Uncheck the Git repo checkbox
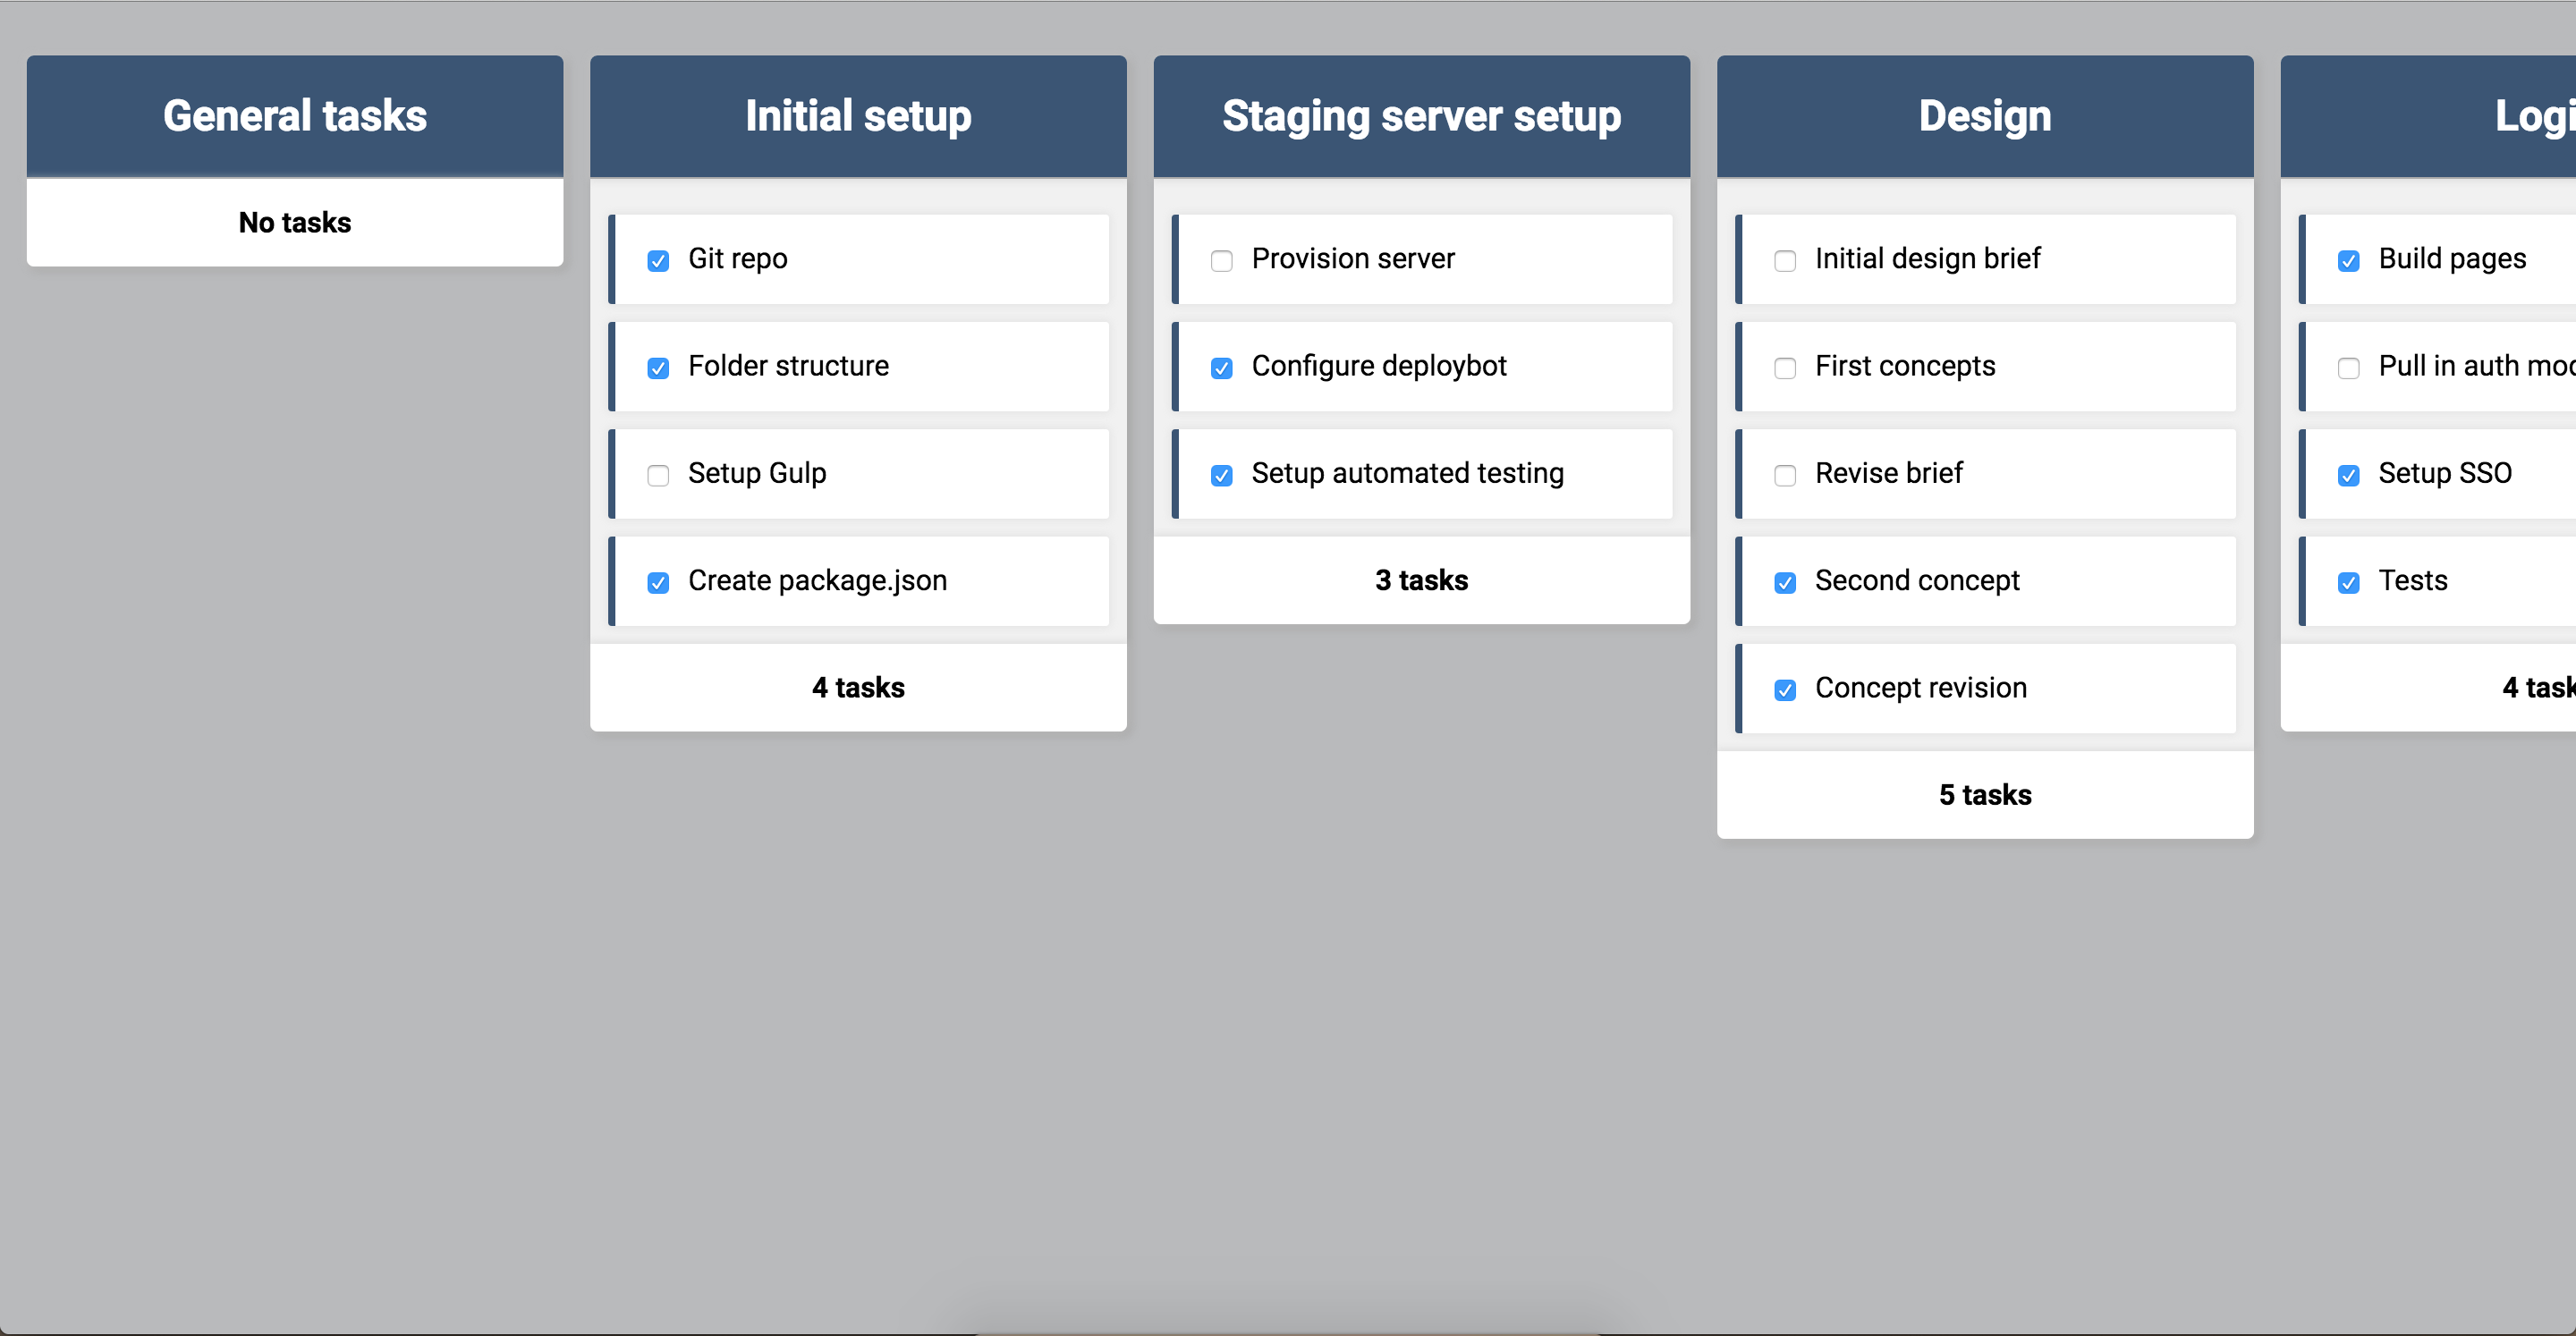Screen dimensions: 2576x1336 (658, 261)
